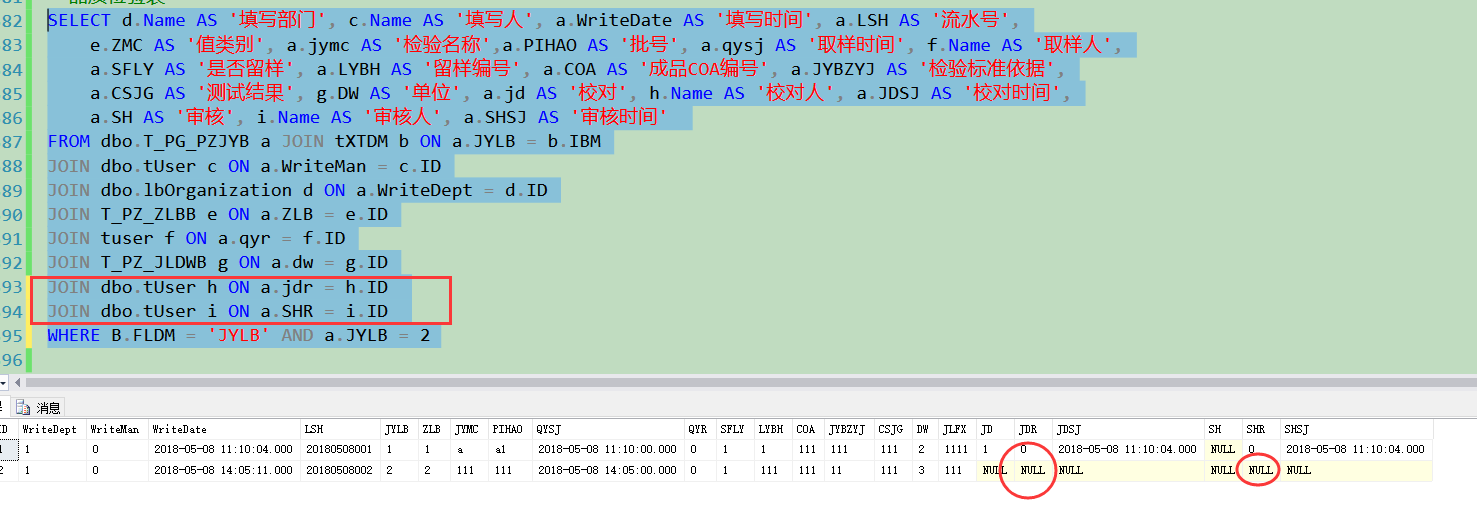
Task: Place cursor on JOIN T_PZ_JLDWB g line
Action: click(x=218, y=262)
